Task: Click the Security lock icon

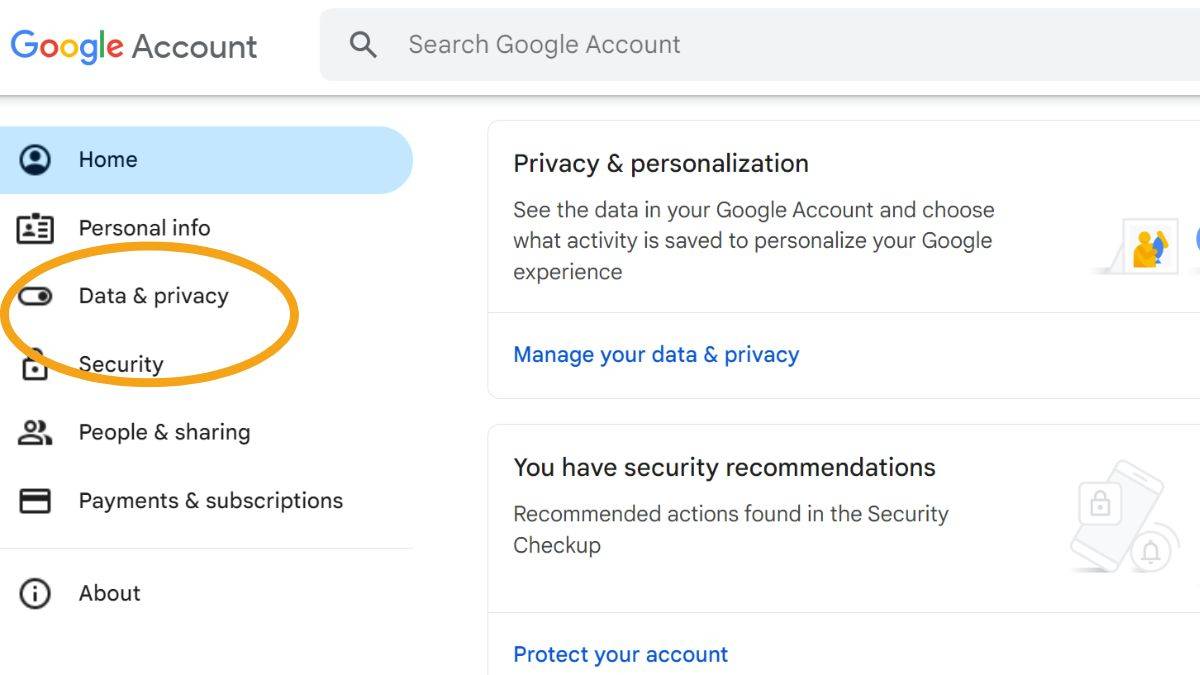Action: coord(35,364)
